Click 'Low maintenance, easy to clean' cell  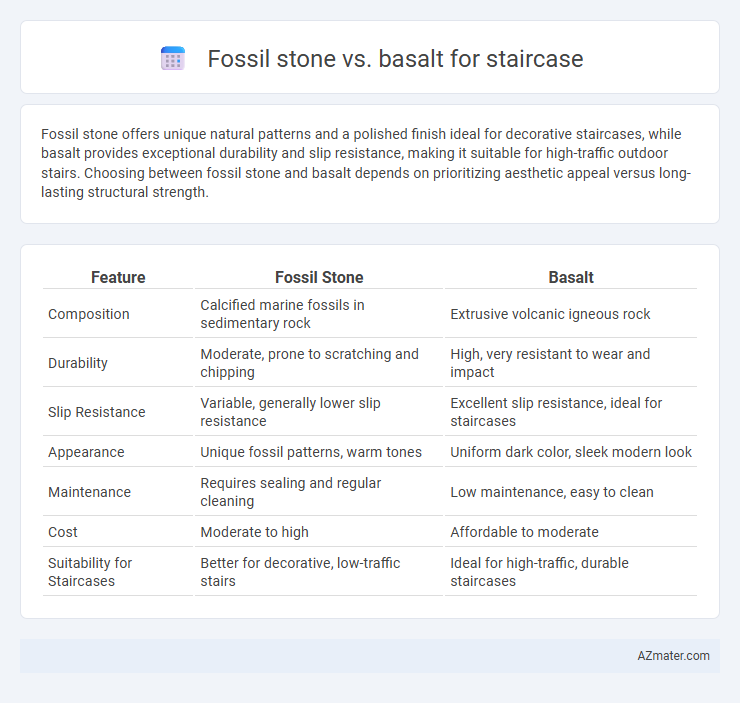571,492
